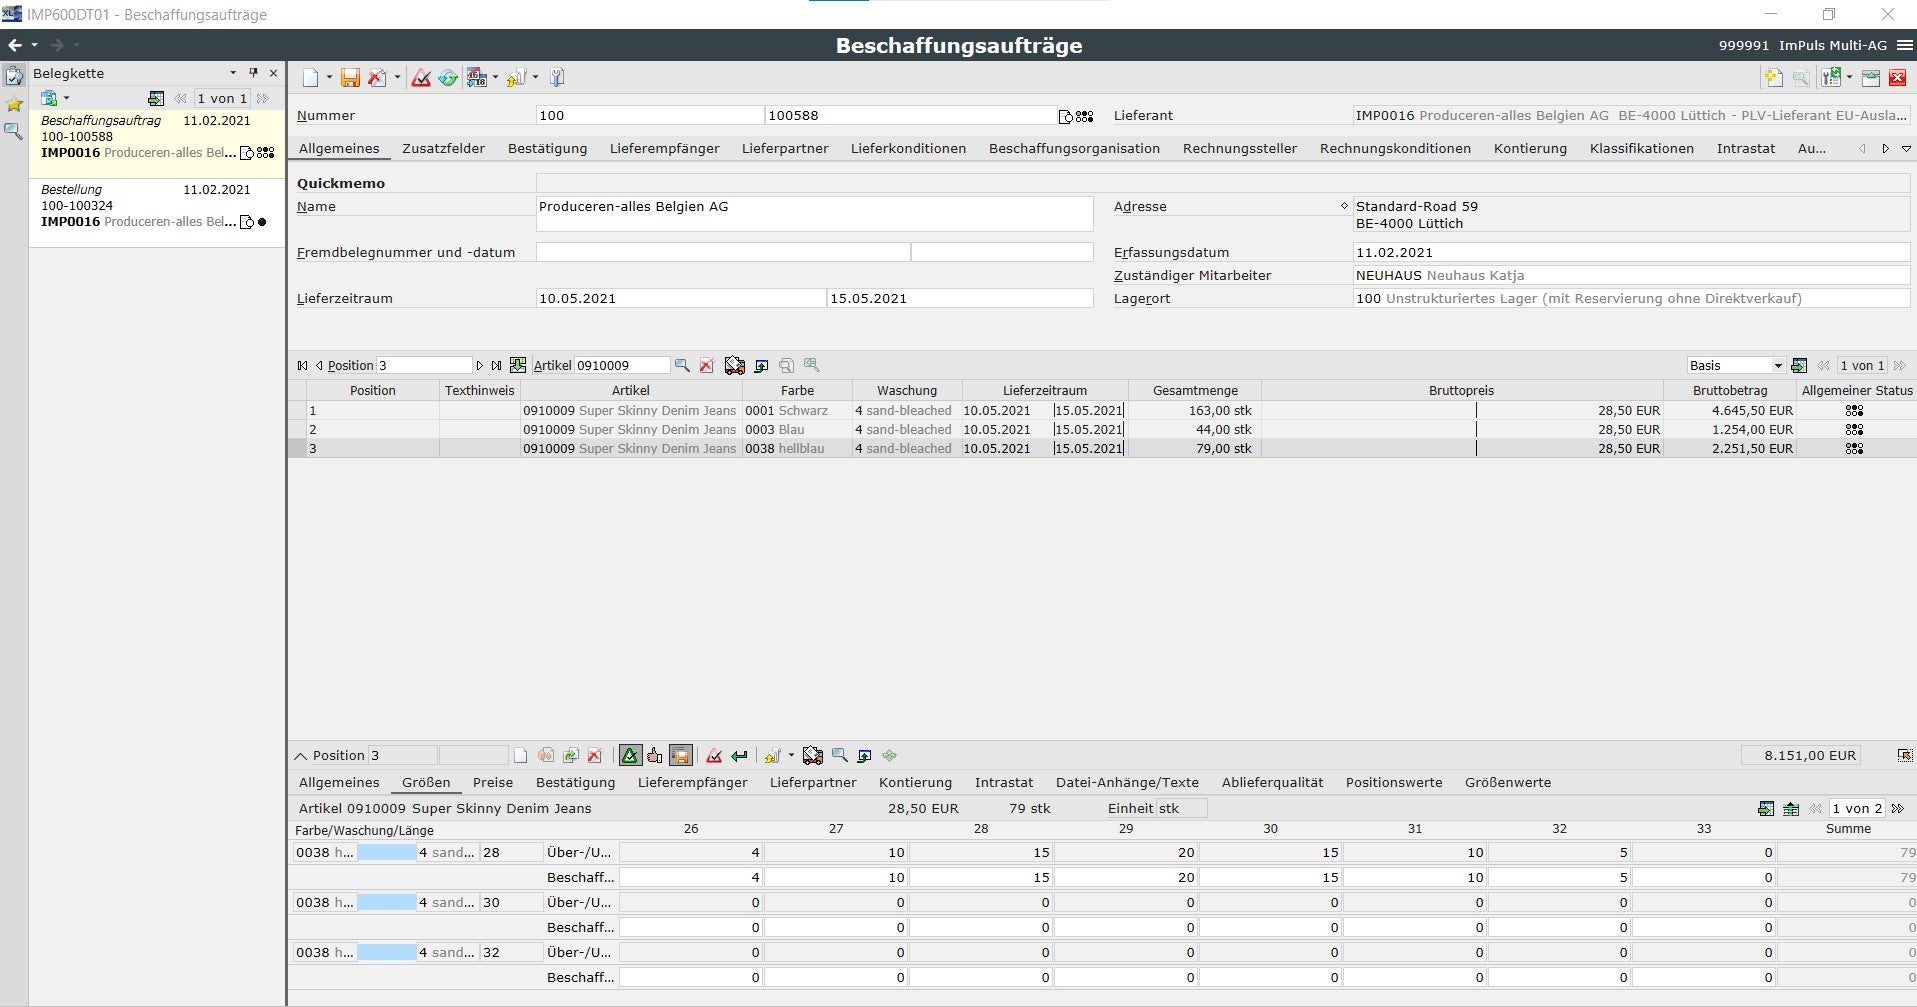Click the red checkmark validation icon in top toolbar
This screenshot has width=1917, height=1007.
(421, 78)
